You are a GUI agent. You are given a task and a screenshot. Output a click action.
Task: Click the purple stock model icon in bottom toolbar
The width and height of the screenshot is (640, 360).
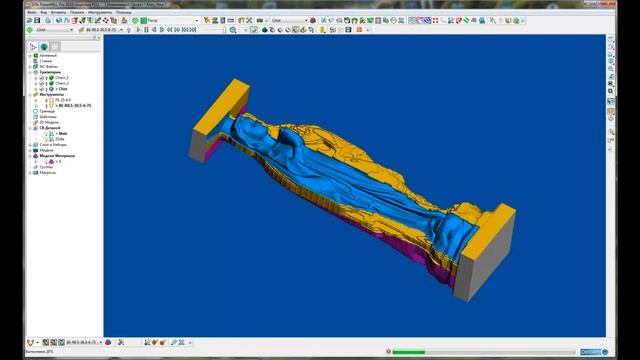click(108, 342)
